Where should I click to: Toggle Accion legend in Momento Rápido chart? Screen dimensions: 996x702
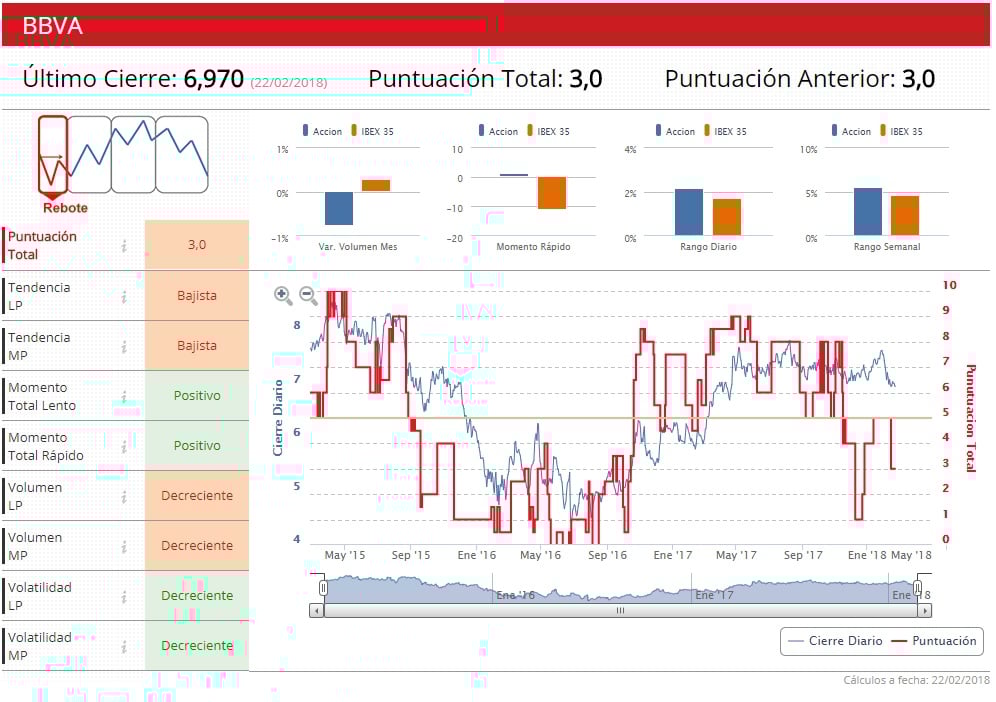coord(499,131)
